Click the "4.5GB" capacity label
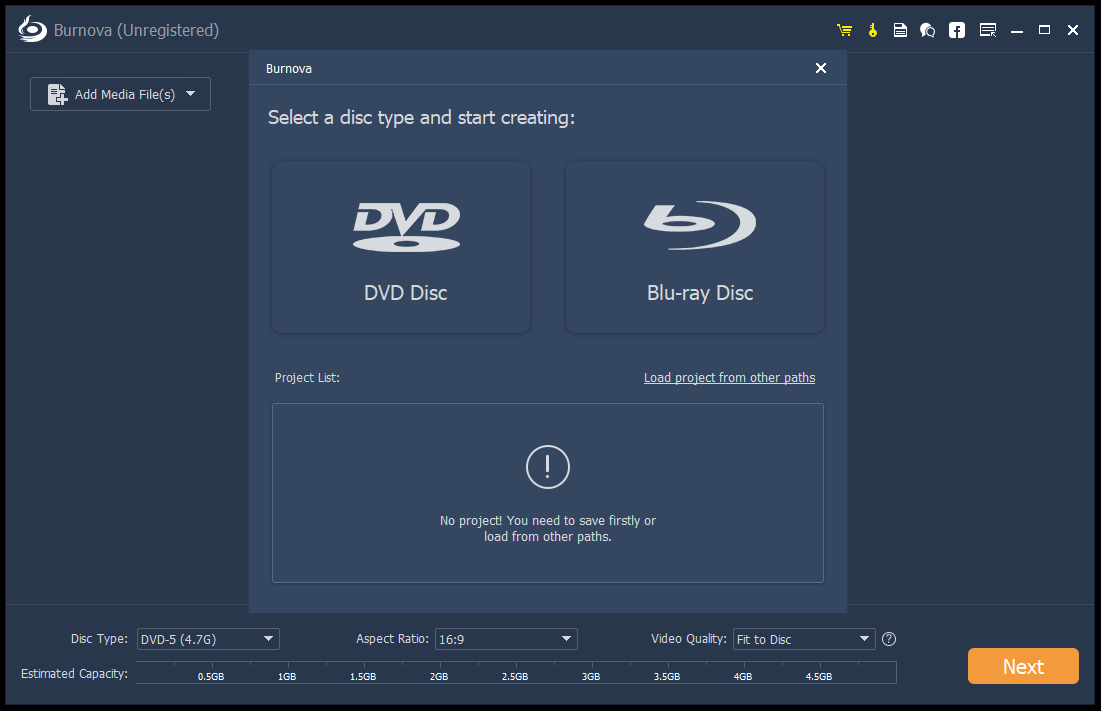 819,677
